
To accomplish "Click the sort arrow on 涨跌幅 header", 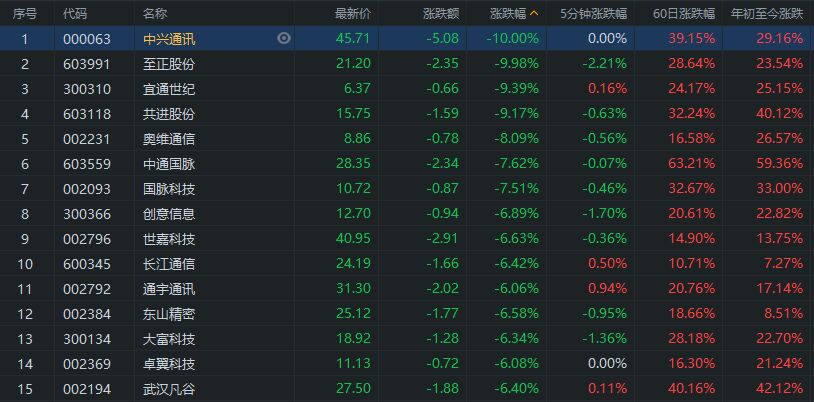I will (x=534, y=14).
